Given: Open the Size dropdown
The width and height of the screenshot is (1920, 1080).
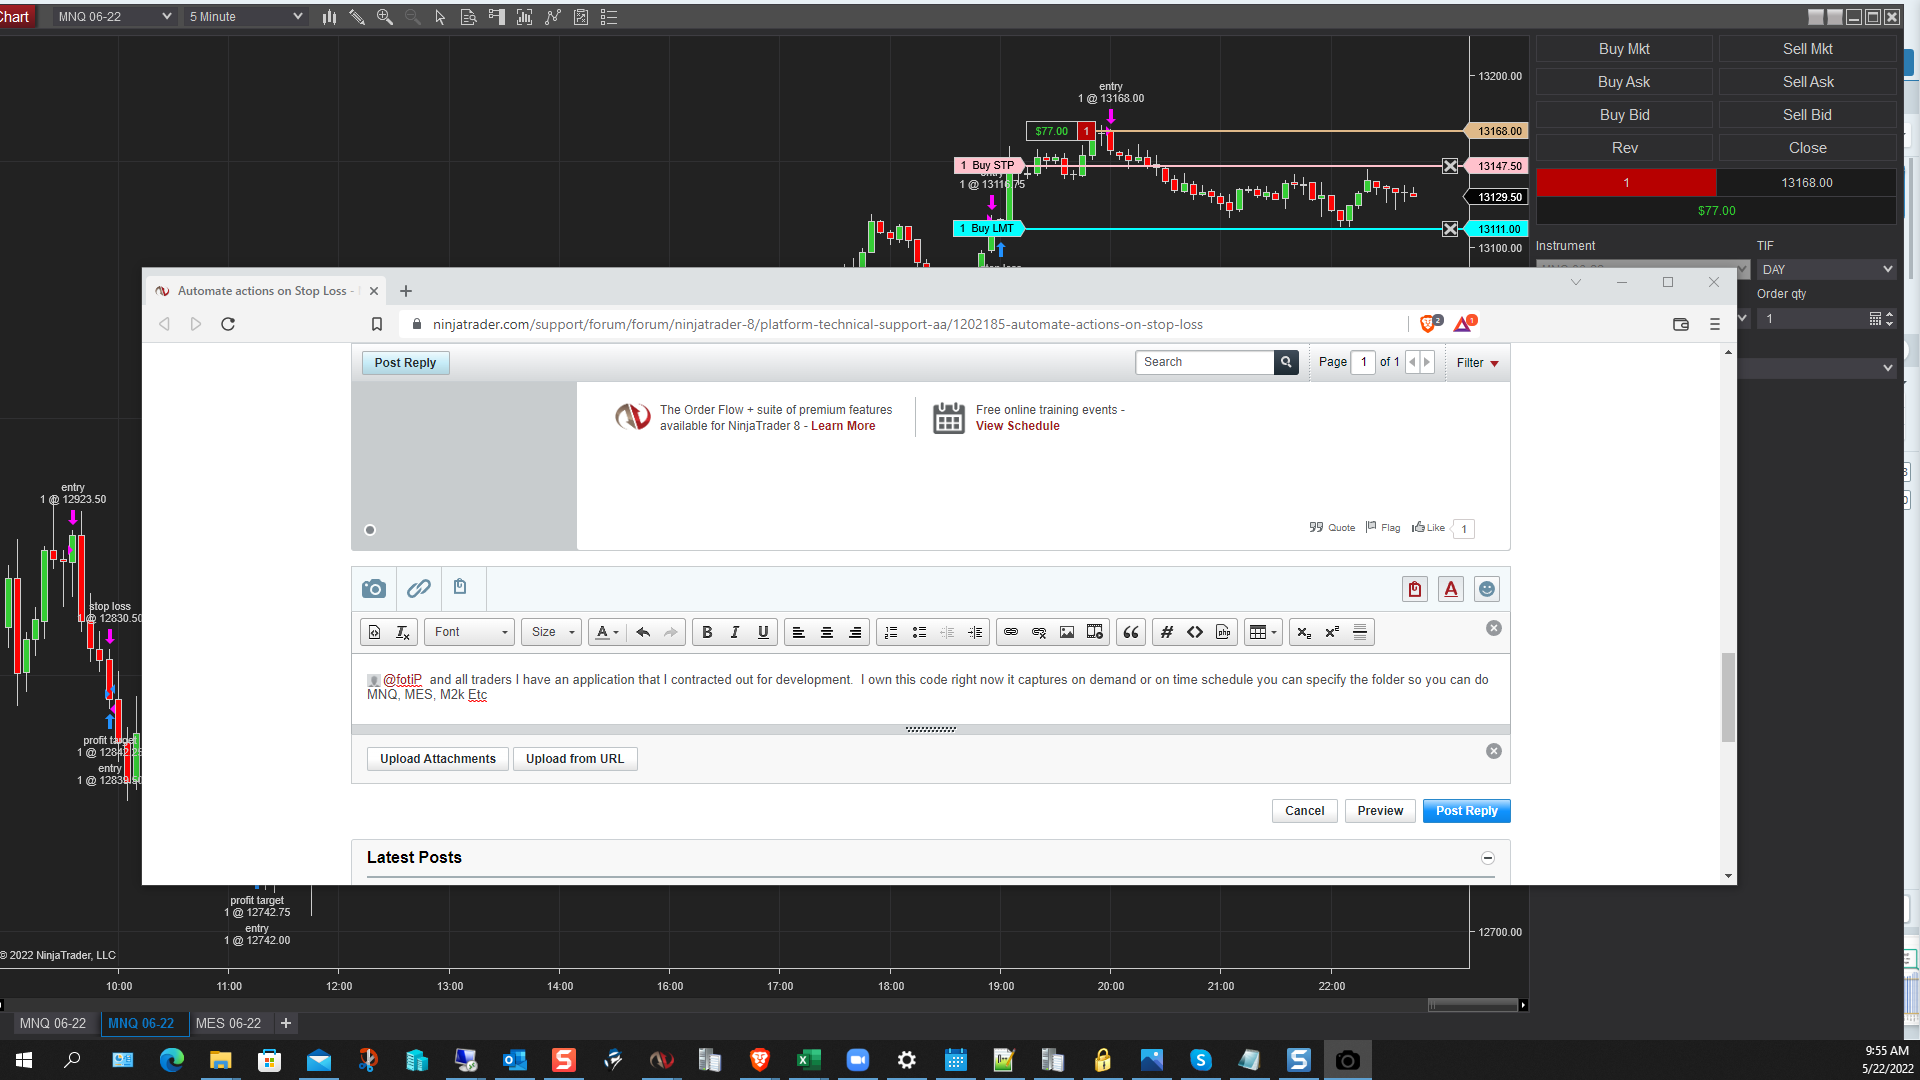Looking at the screenshot, I should (552, 632).
